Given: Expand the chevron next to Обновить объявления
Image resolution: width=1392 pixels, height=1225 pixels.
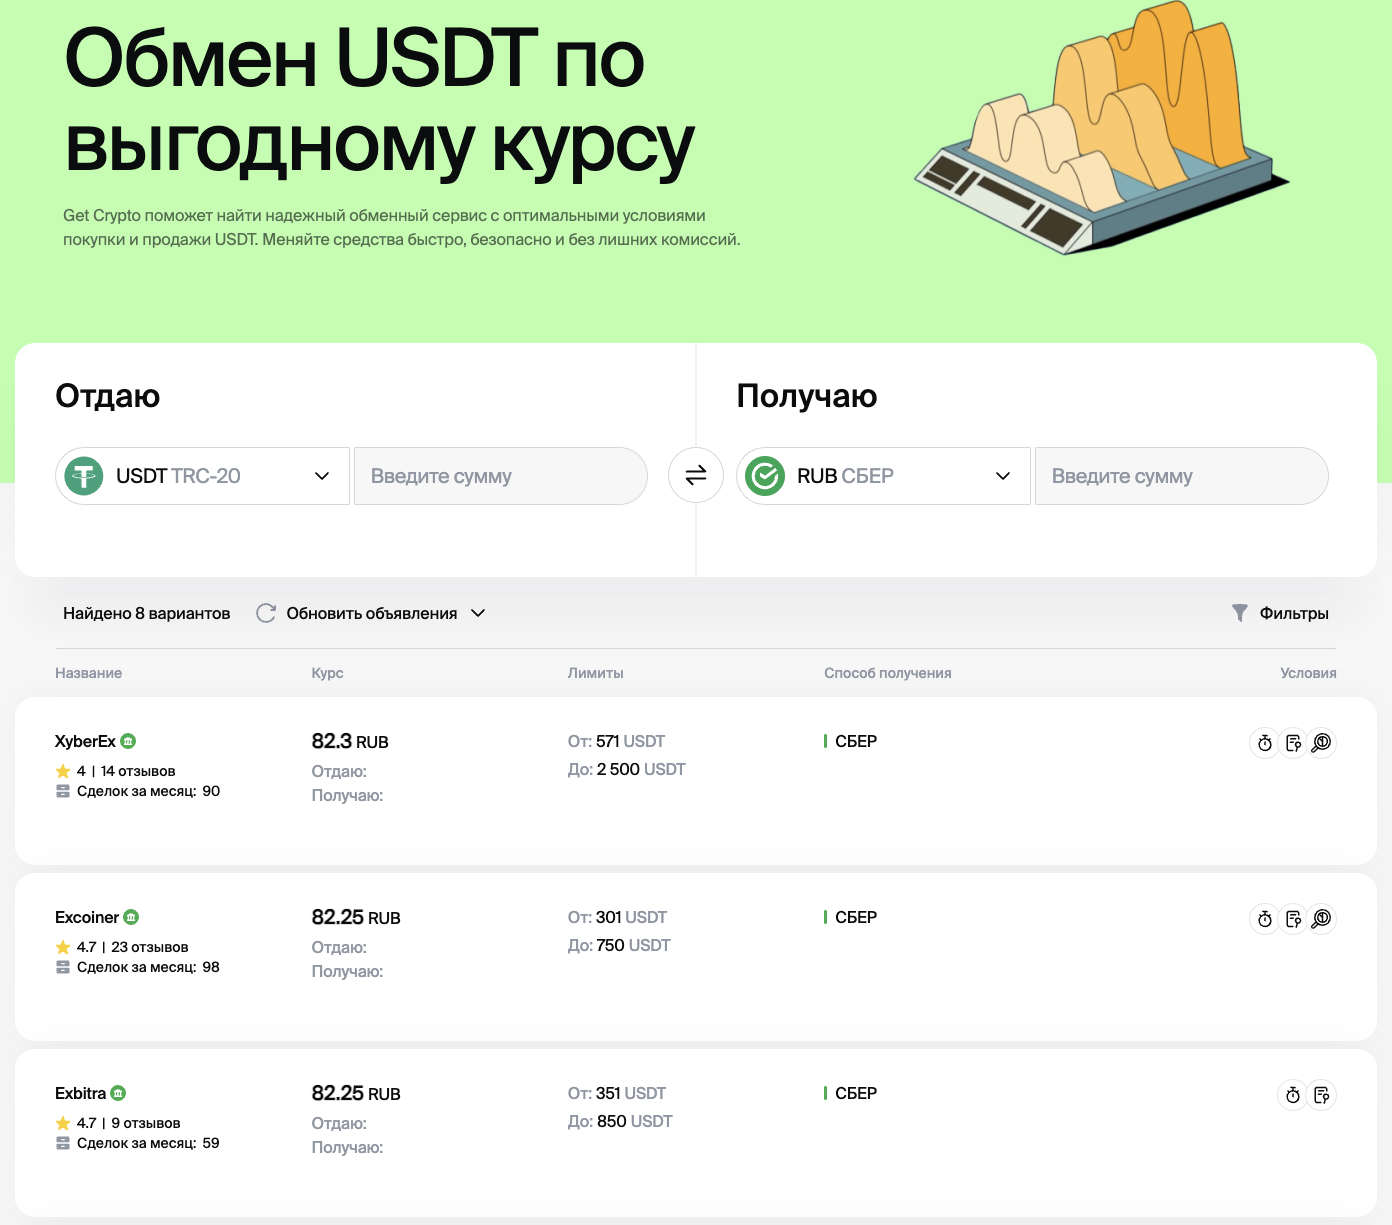Looking at the screenshot, I should coord(478,613).
